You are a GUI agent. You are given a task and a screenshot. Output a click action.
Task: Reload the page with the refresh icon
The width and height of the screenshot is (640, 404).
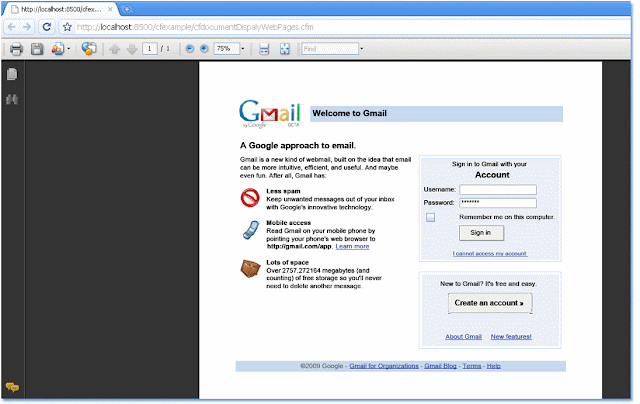[47, 27]
